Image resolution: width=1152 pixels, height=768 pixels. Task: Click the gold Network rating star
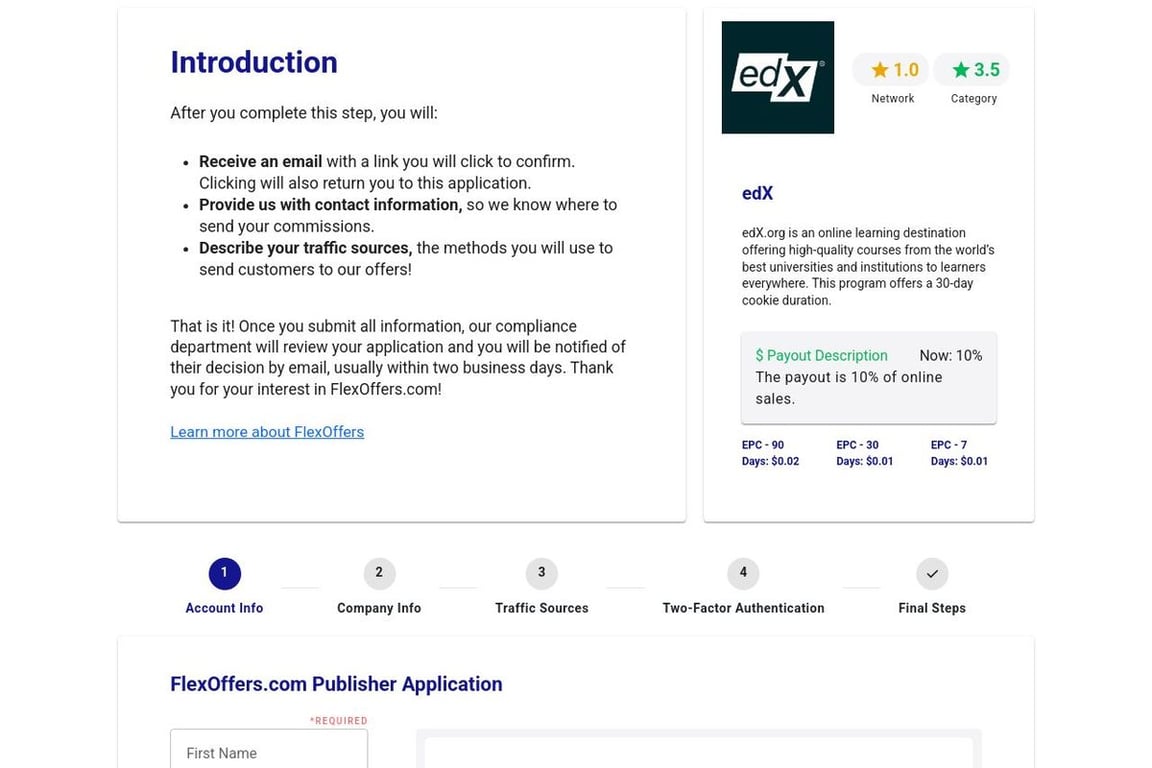tap(879, 70)
